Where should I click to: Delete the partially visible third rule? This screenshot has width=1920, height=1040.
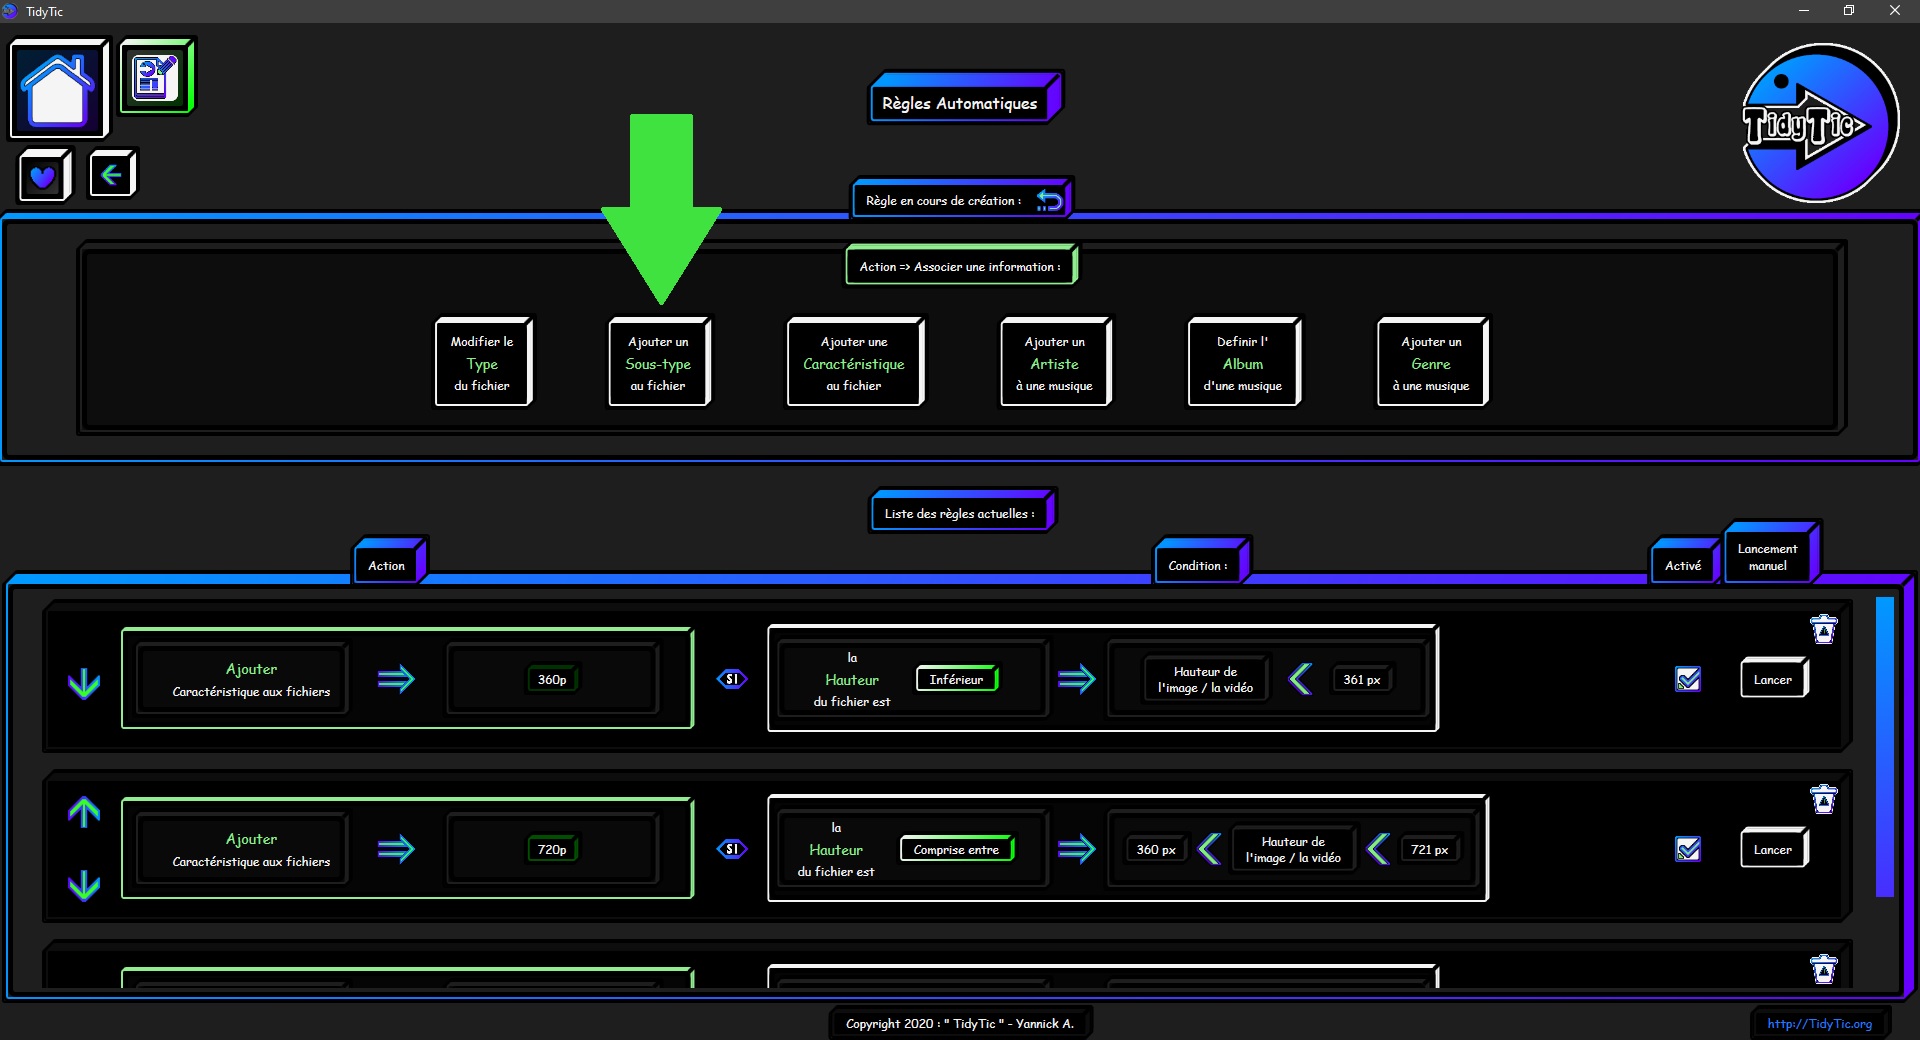(x=1824, y=969)
